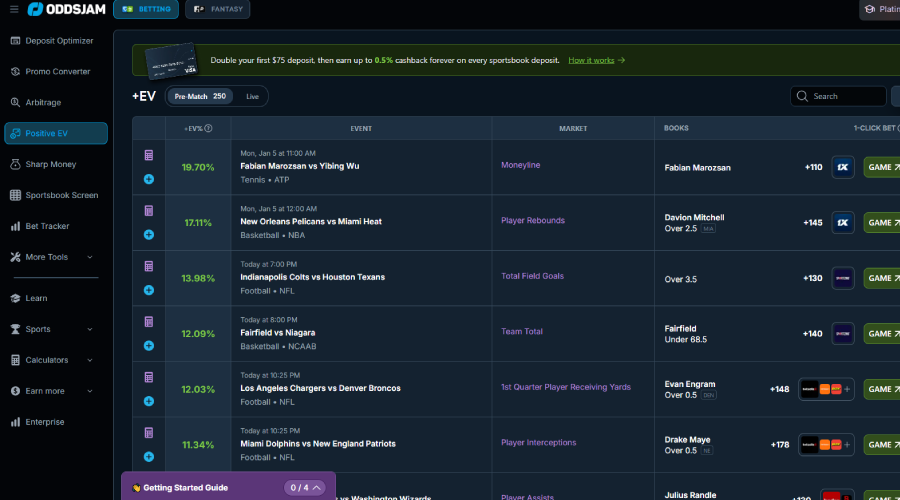
Task: Click Fabian Marozsan vs Yibing Wu event
Action: point(300,166)
